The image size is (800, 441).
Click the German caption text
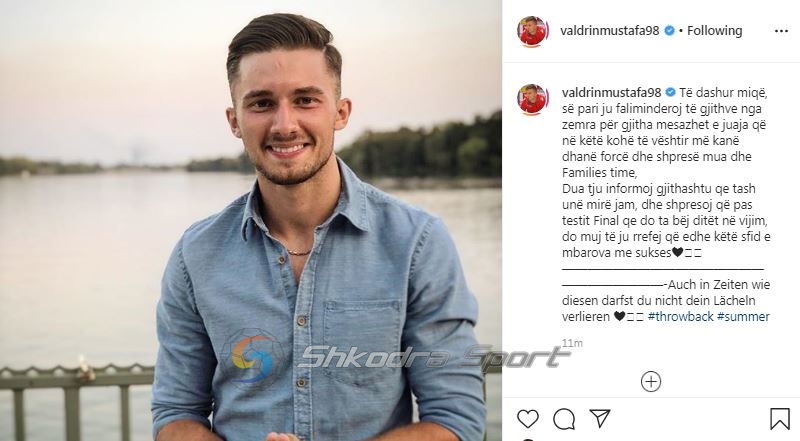[x=666, y=300]
